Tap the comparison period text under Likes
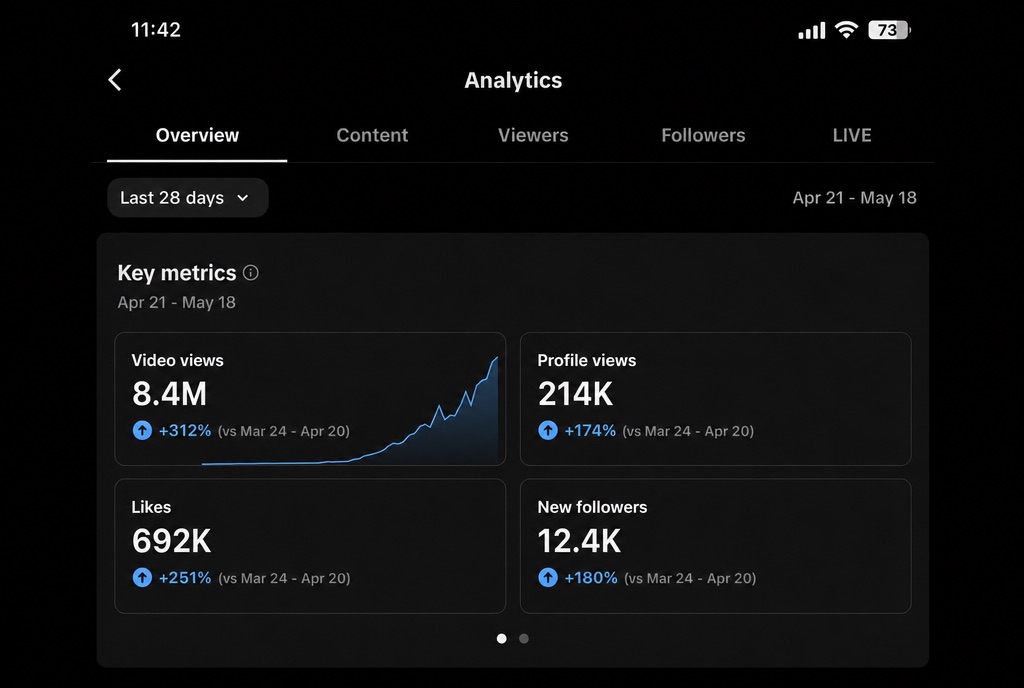The image size is (1024, 688). point(284,578)
